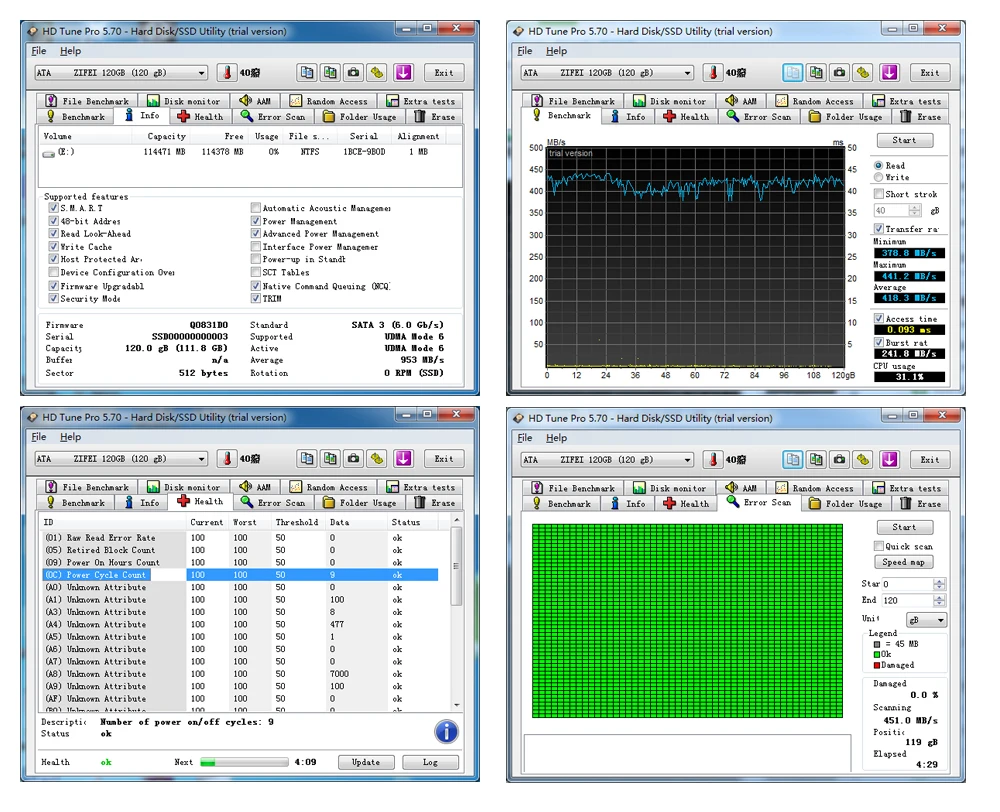This screenshot has height=812, width=1000.
Task: Click purple download arrow in Error Scan window
Action: [890, 459]
